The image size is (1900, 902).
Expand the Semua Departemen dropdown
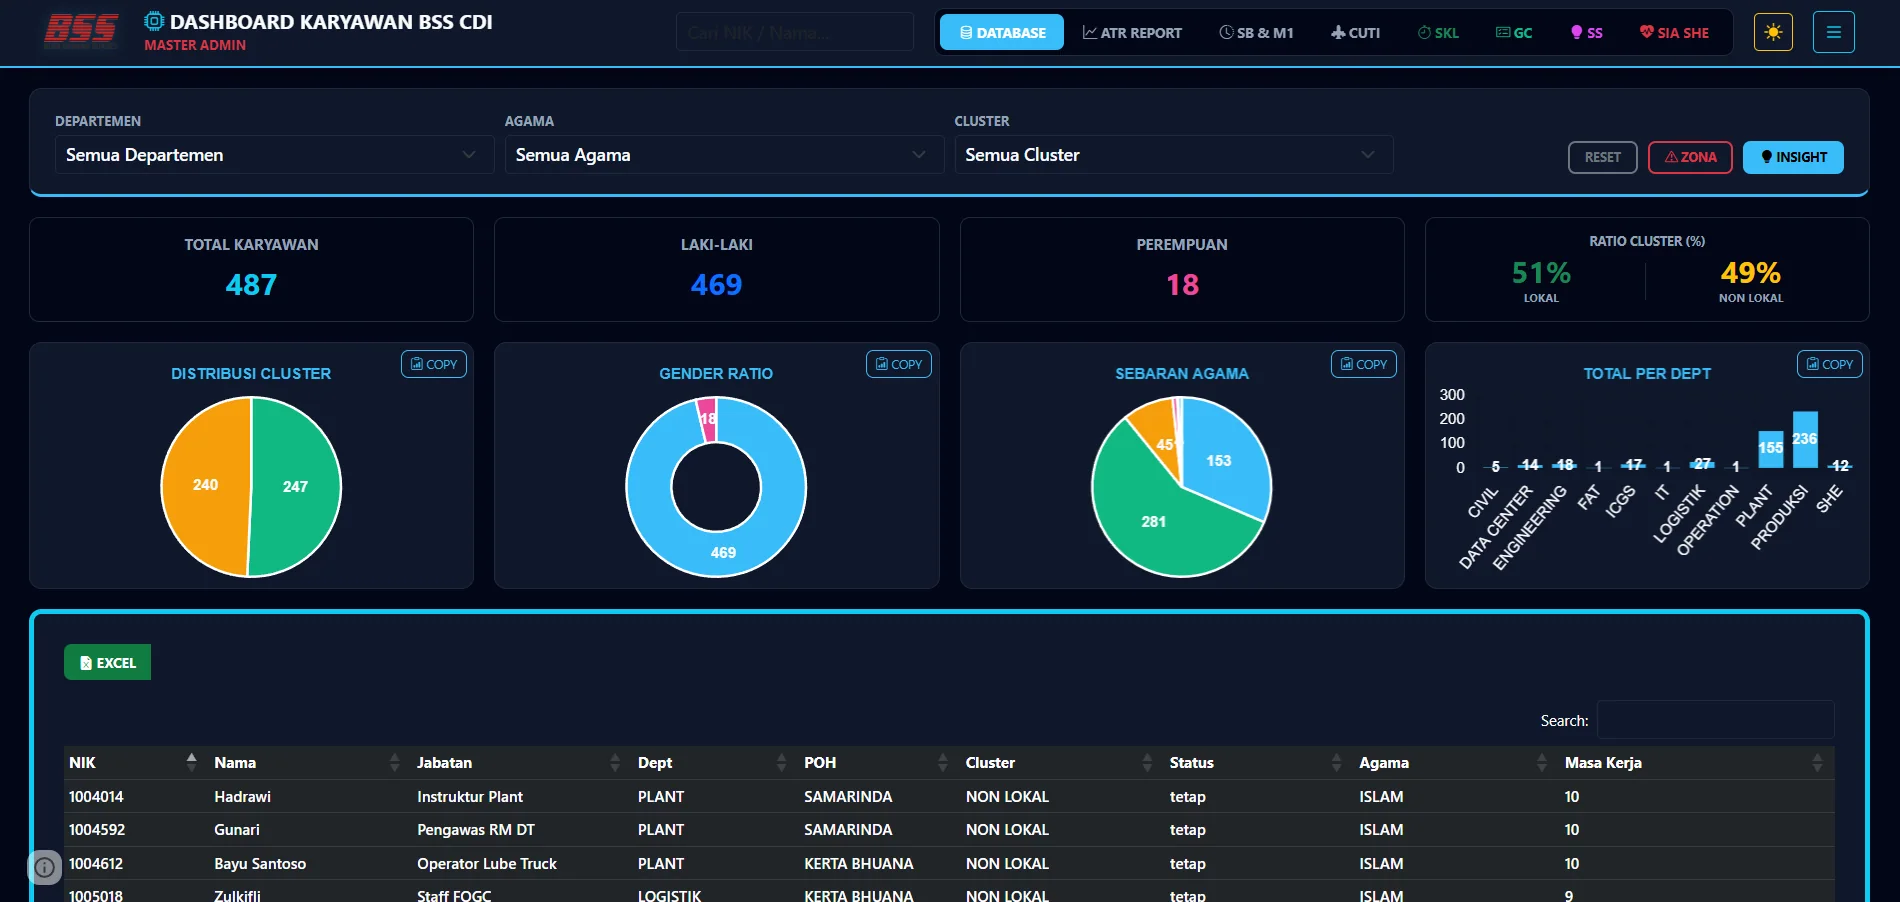pyautogui.click(x=274, y=155)
